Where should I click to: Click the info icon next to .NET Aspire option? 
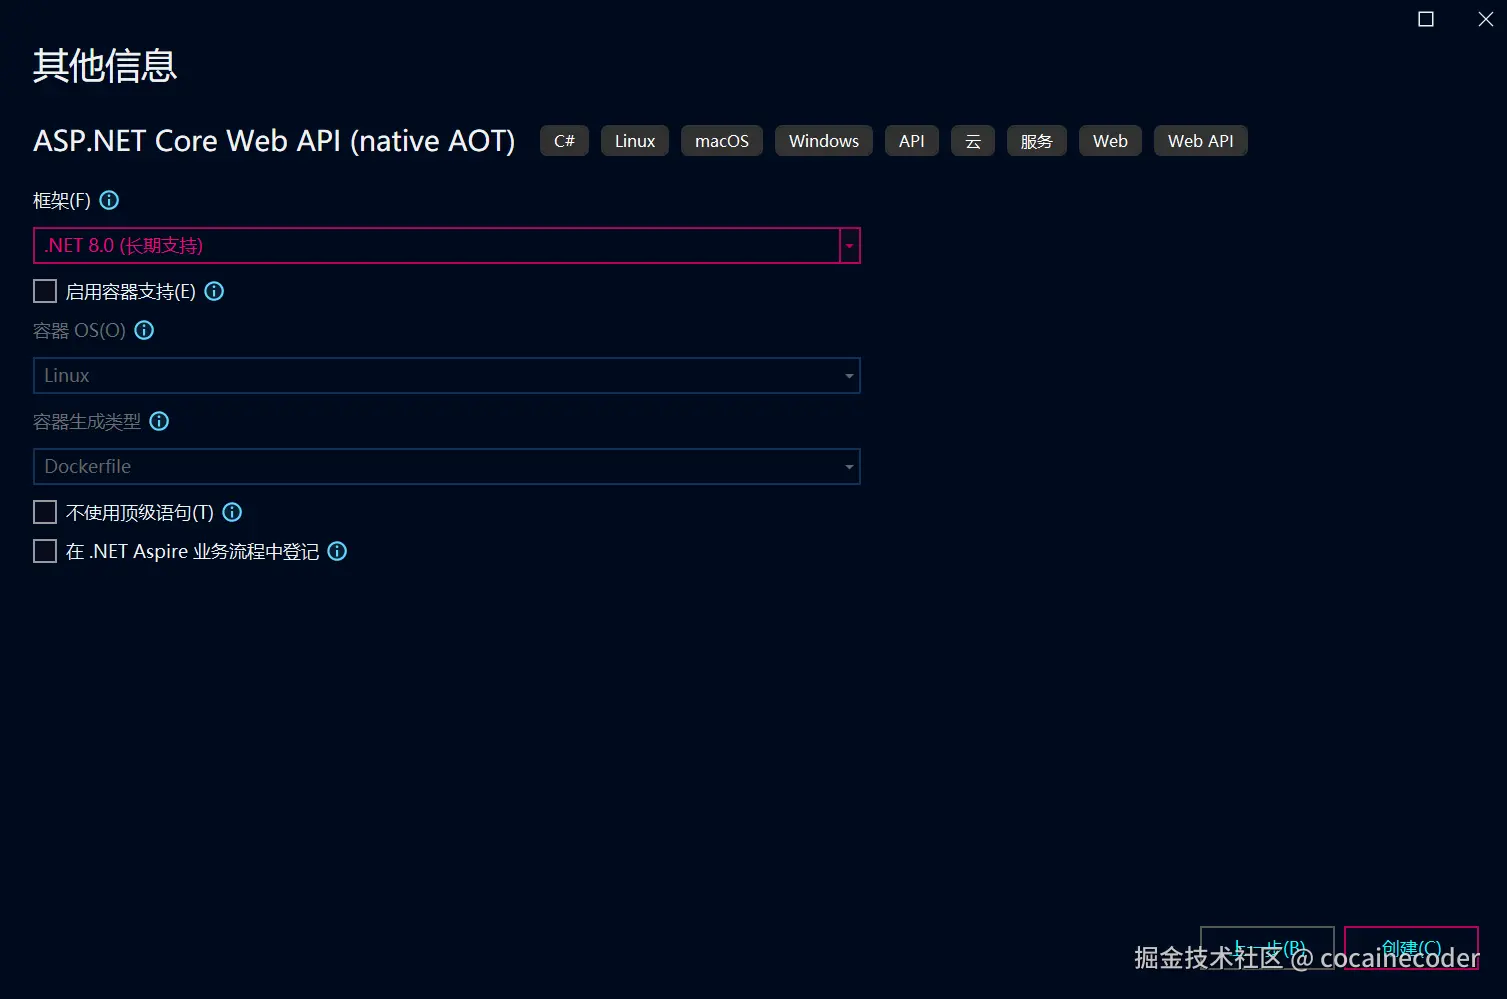[x=337, y=551]
